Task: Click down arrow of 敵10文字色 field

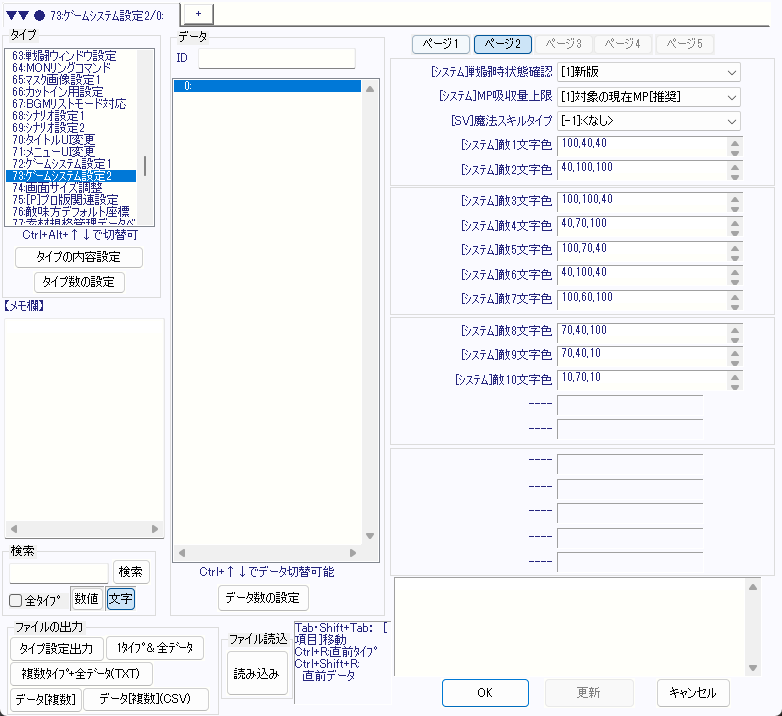Action: (x=735, y=385)
